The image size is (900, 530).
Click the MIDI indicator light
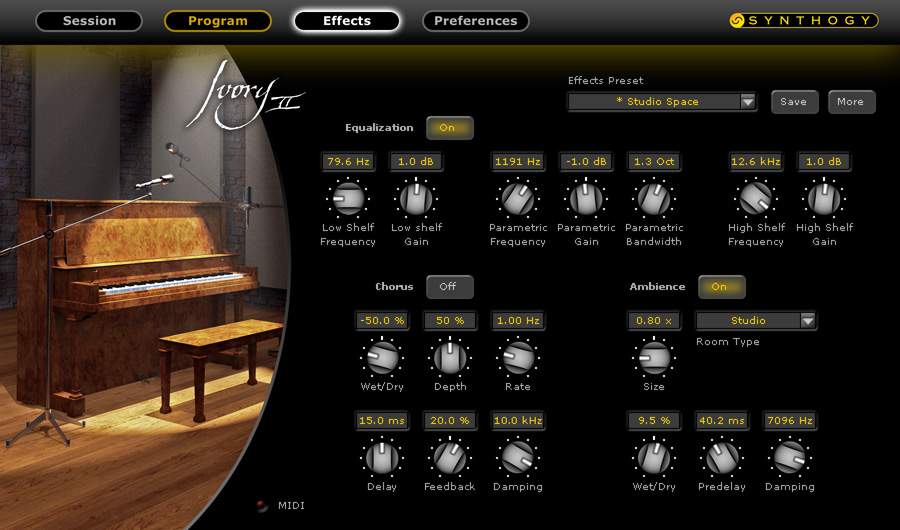click(263, 505)
